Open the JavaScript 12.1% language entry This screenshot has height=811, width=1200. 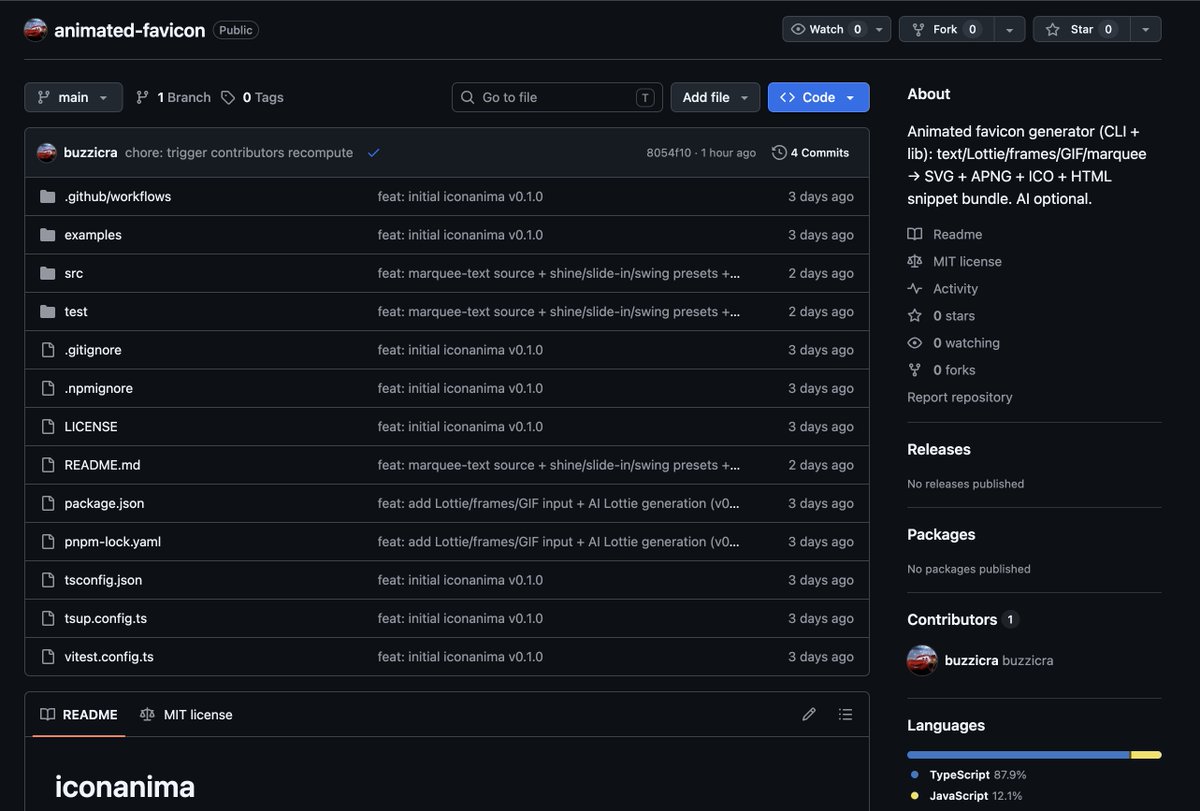click(x=968, y=796)
